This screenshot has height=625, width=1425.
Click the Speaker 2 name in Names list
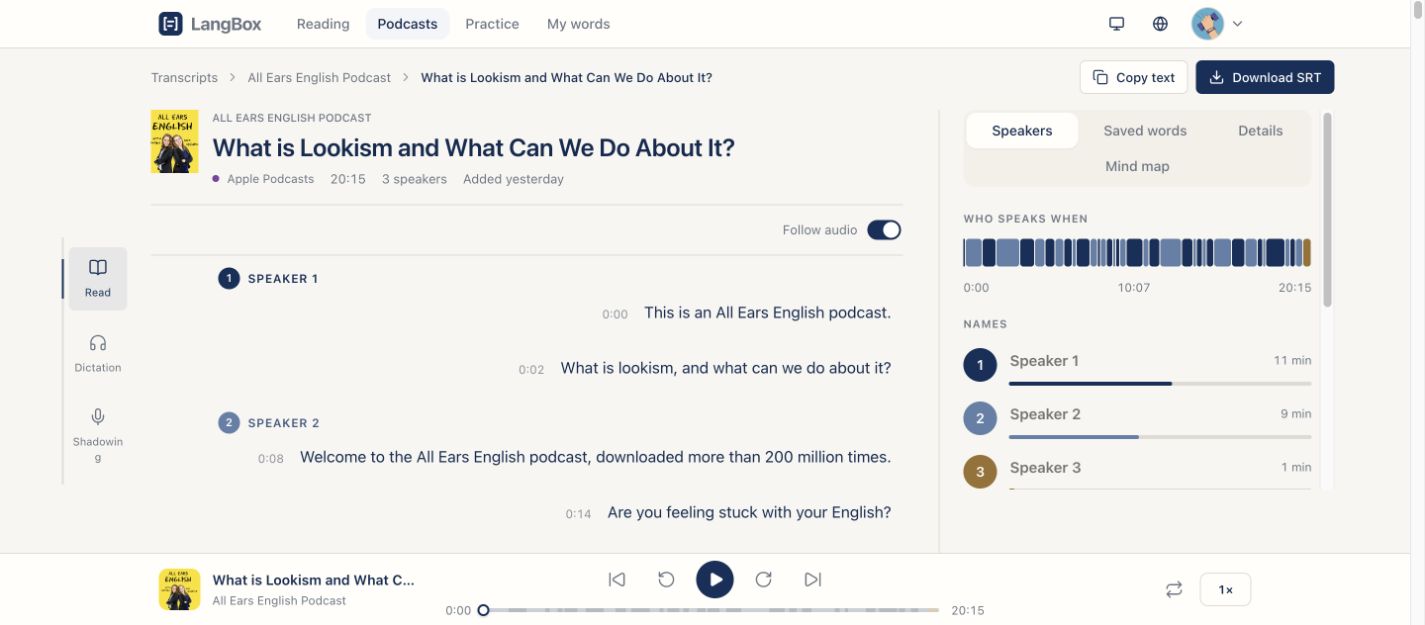[x=1045, y=414]
